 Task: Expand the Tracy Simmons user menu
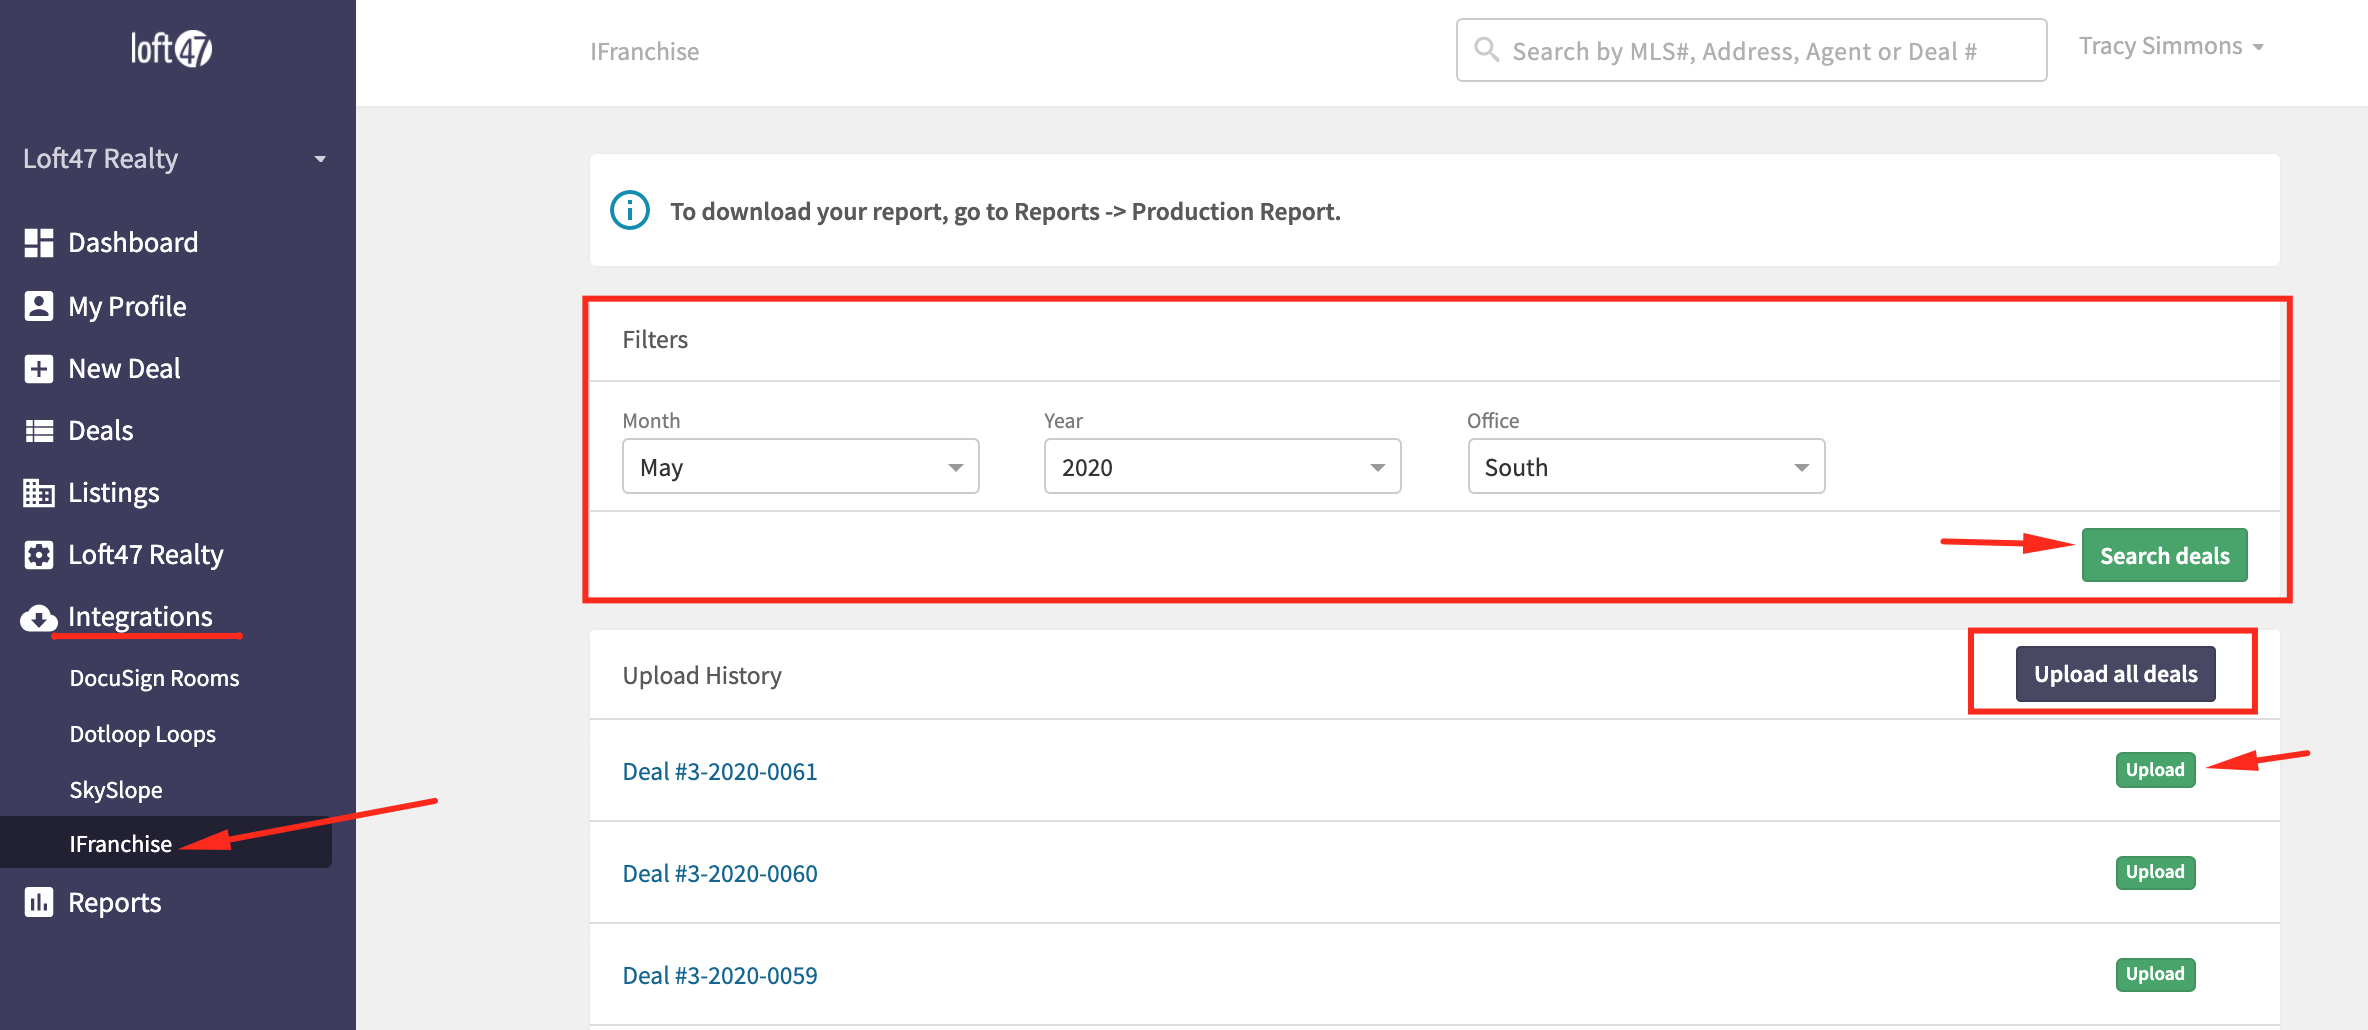click(x=2170, y=47)
